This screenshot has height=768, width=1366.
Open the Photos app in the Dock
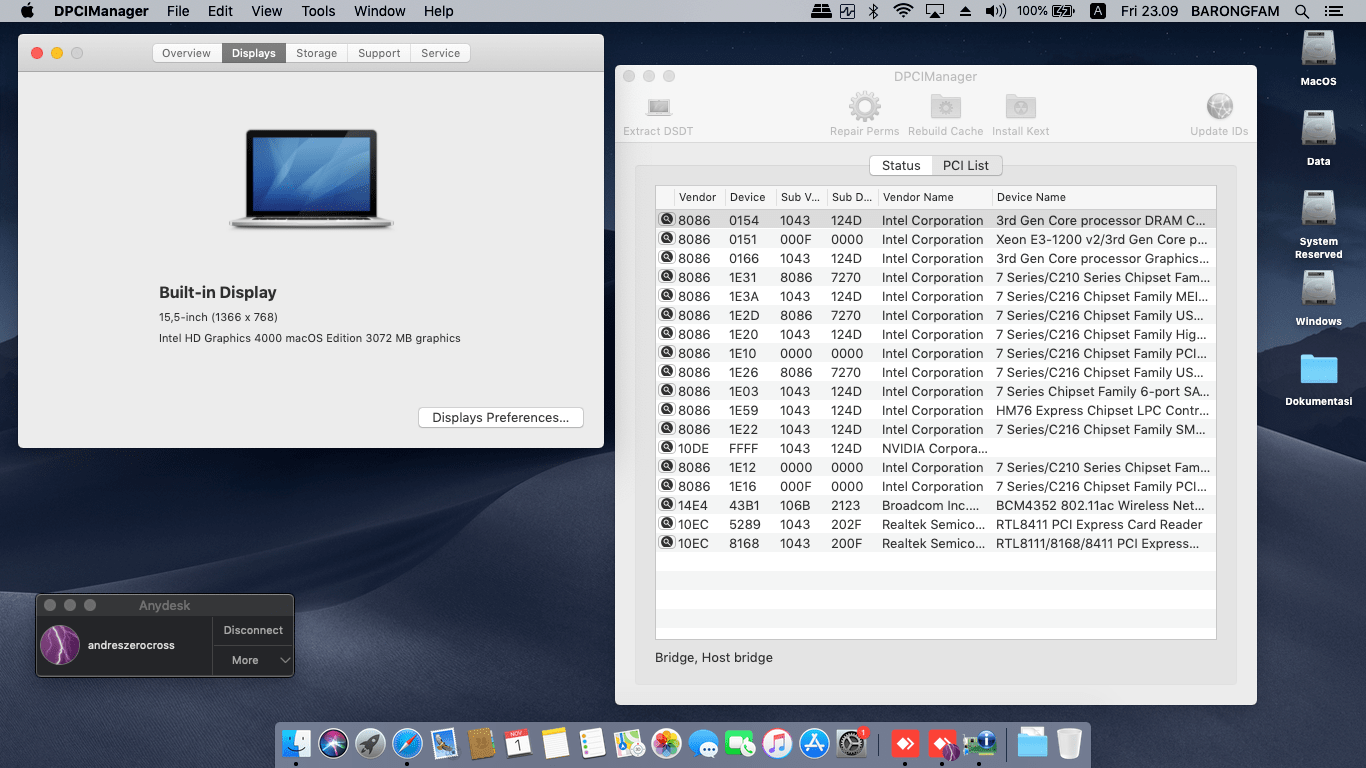[666, 743]
